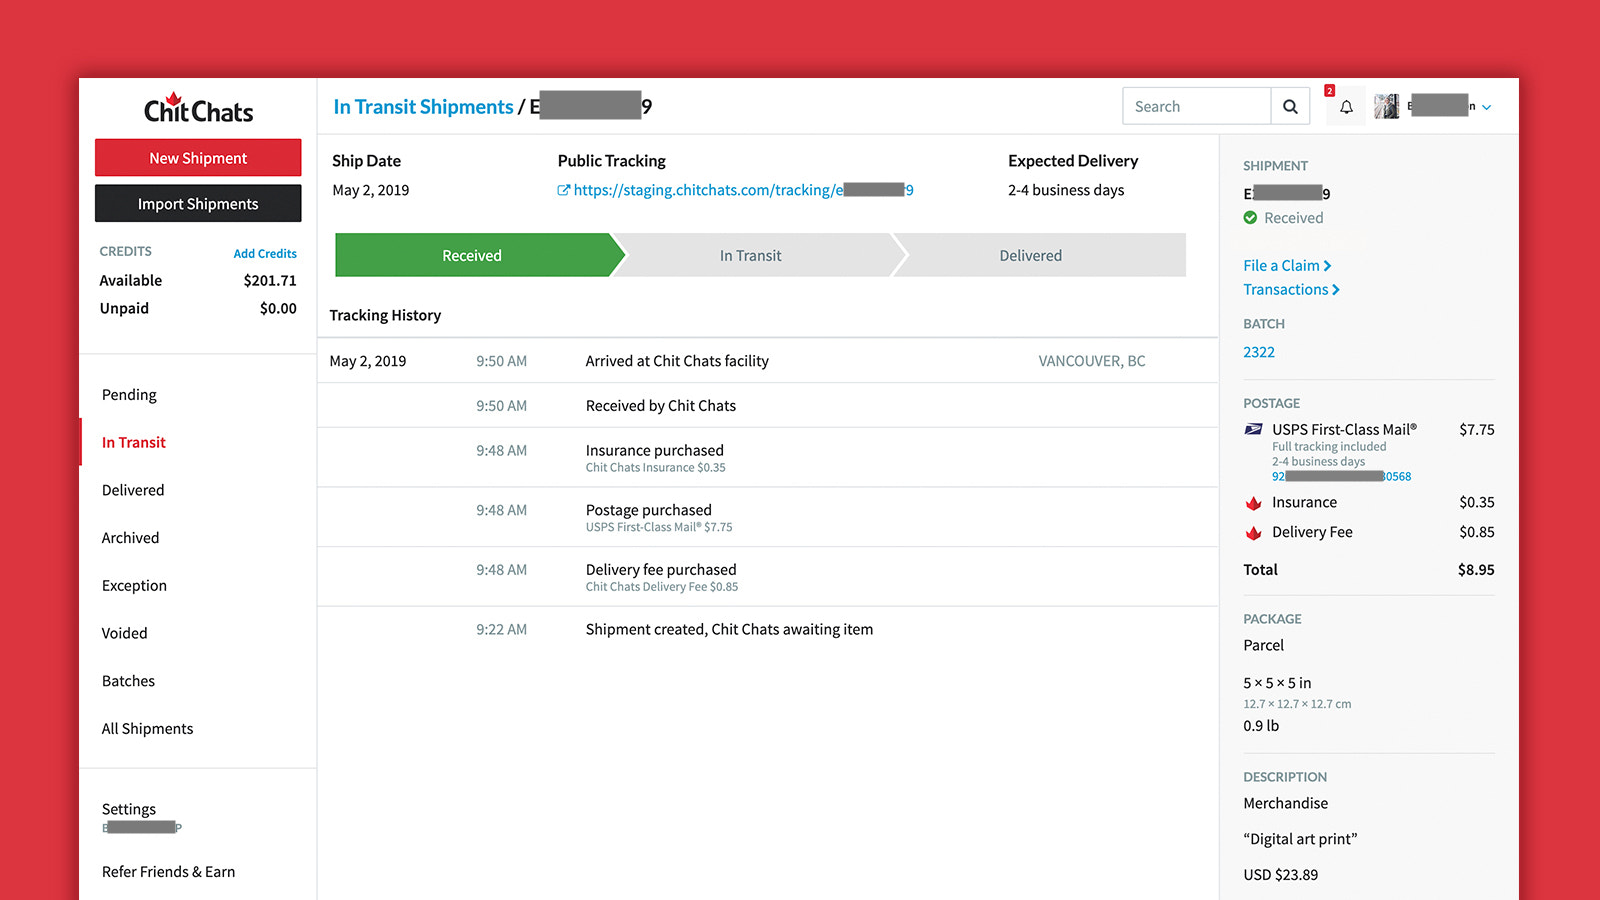
Task: Click the notification badge count
Action: point(1329,91)
